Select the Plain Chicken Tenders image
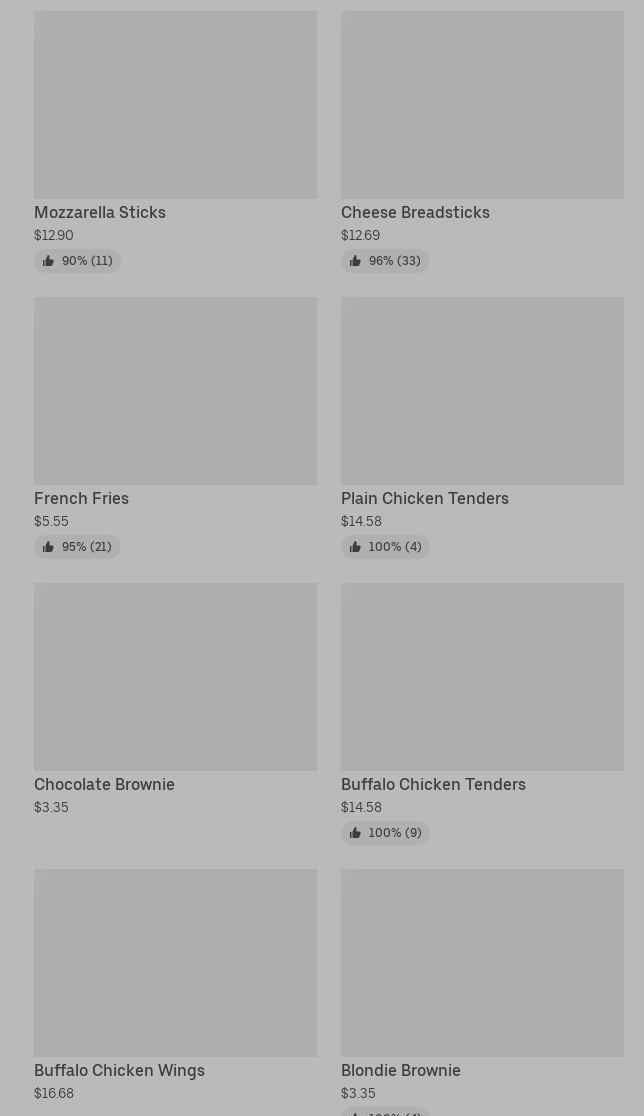Image resolution: width=644 pixels, height=1116 pixels. (482, 391)
